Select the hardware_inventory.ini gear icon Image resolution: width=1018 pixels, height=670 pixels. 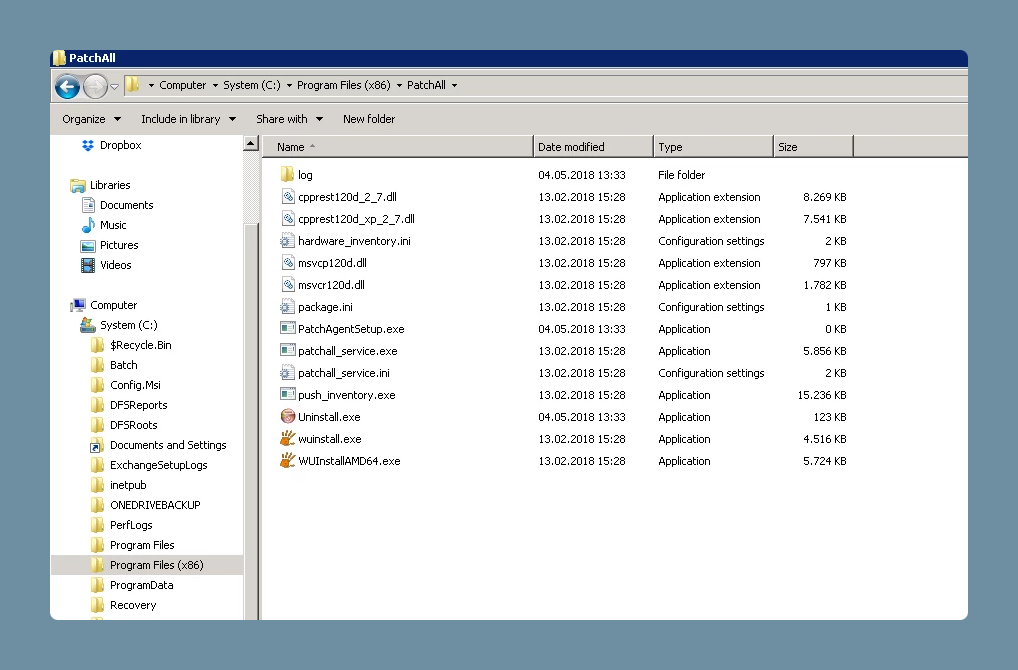tap(288, 240)
